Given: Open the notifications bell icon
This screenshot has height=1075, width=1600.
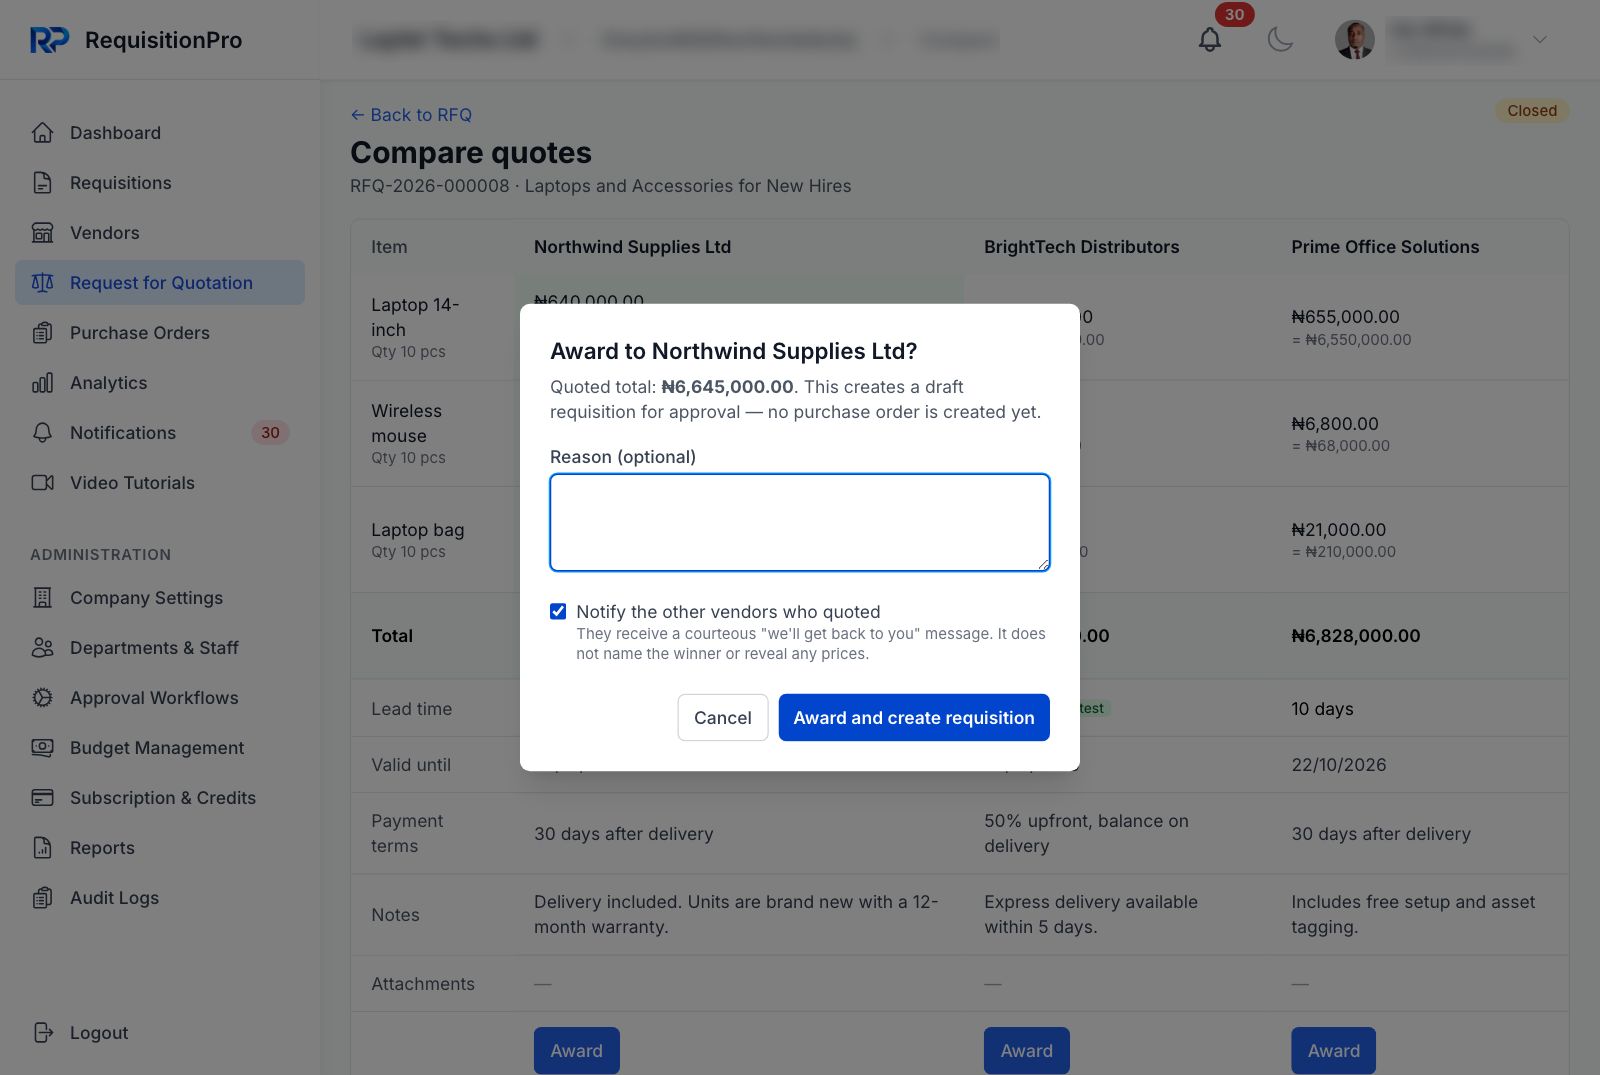Looking at the screenshot, I should 1210,40.
